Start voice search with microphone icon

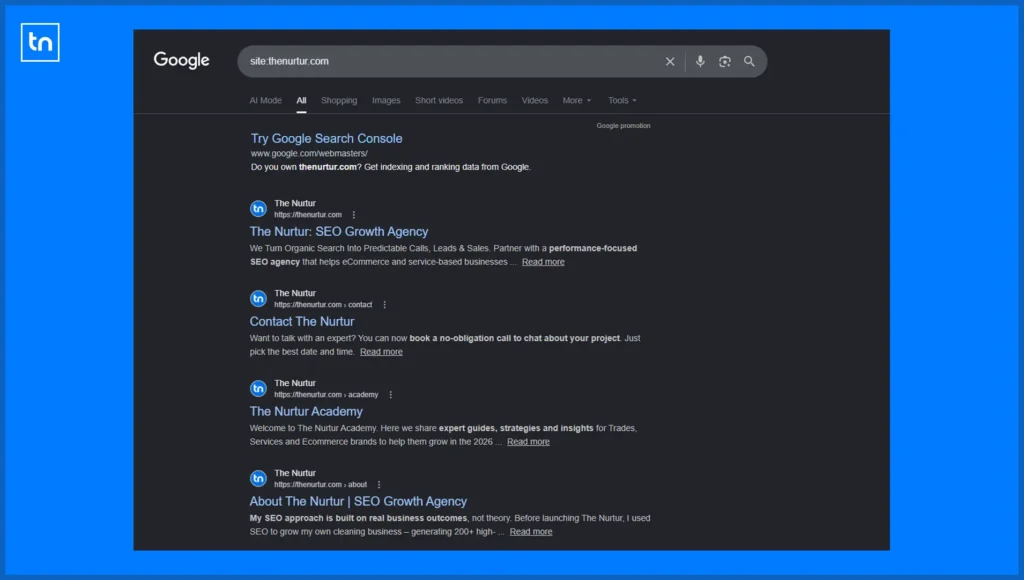click(x=699, y=61)
